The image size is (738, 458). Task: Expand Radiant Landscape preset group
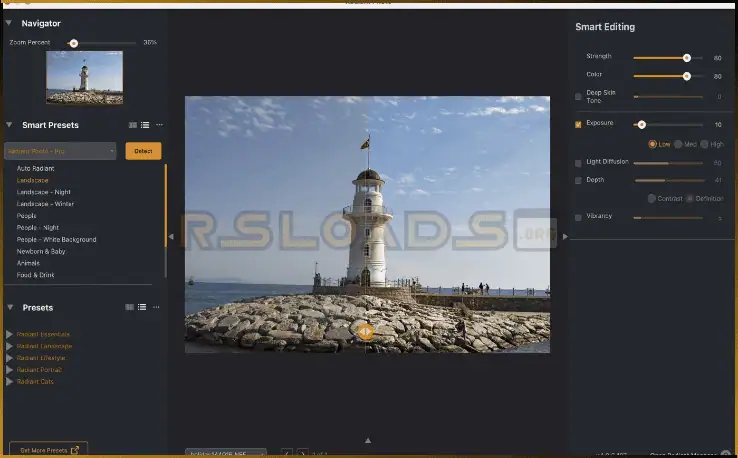click(9, 346)
